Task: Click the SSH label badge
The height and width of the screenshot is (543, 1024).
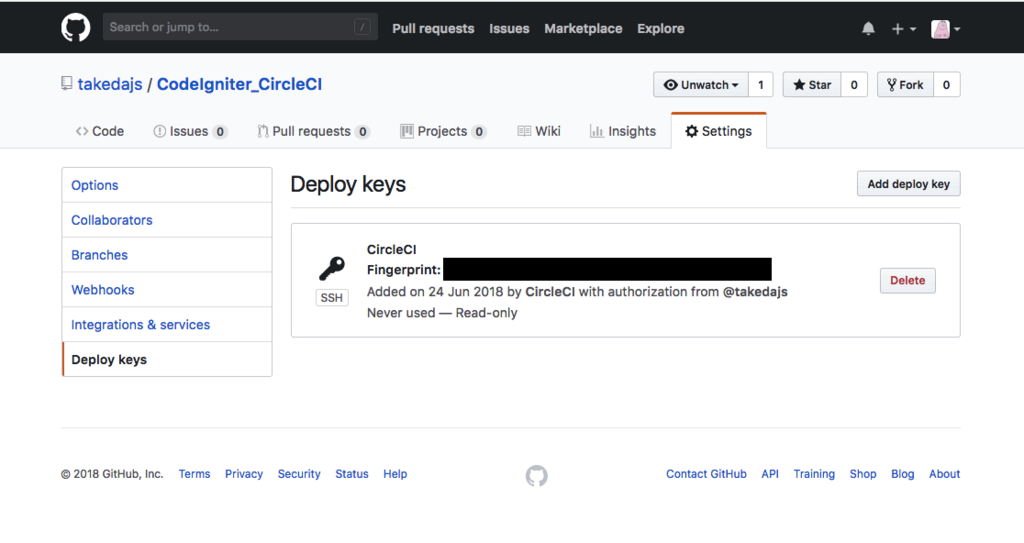Action: tap(332, 297)
